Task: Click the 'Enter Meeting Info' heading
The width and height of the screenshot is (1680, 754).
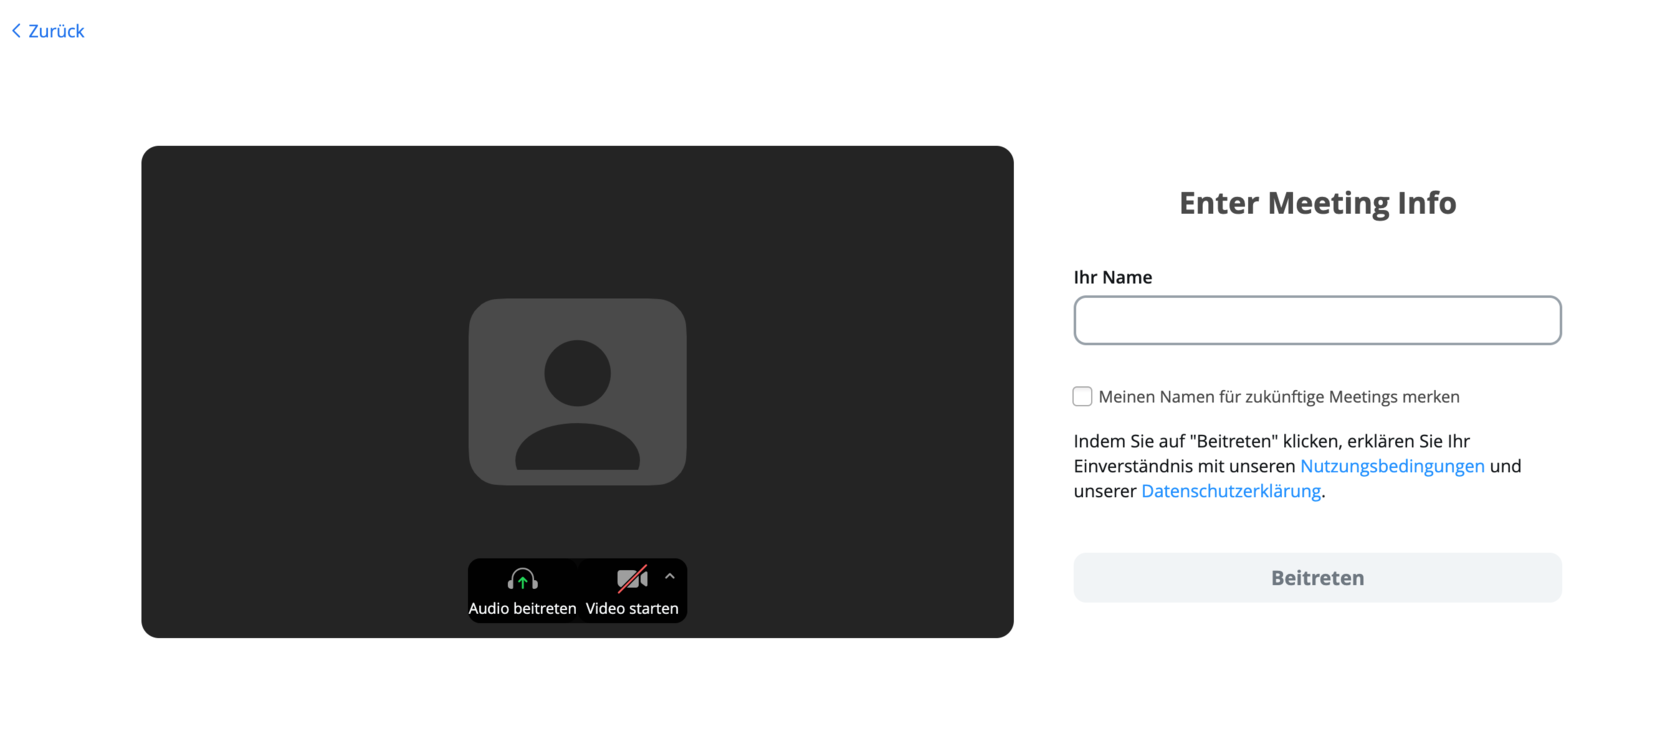Action: pyautogui.click(x=1317, y=203)
